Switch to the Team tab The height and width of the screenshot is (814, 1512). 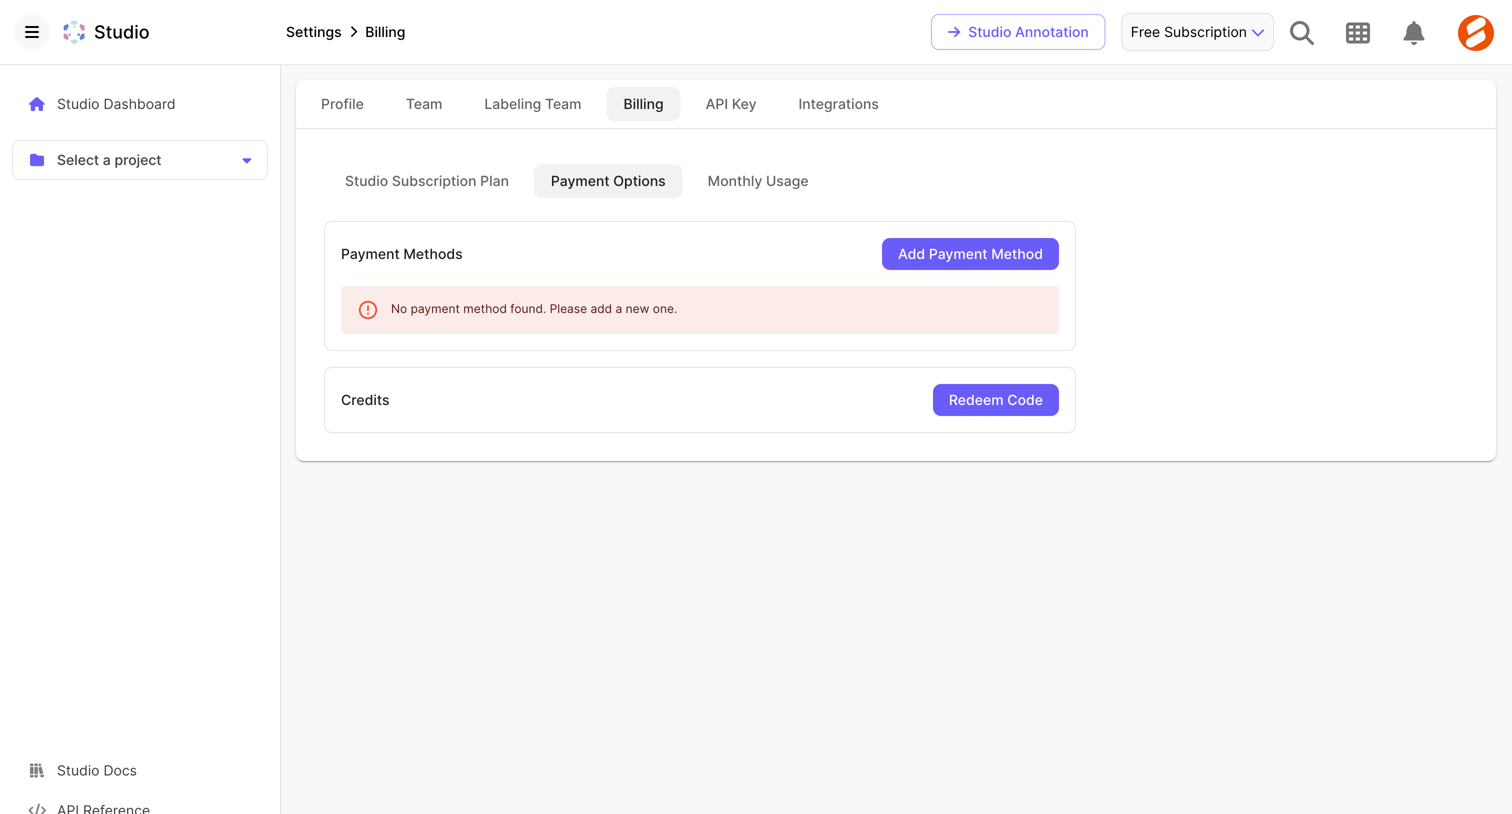(x=424, y=104)
